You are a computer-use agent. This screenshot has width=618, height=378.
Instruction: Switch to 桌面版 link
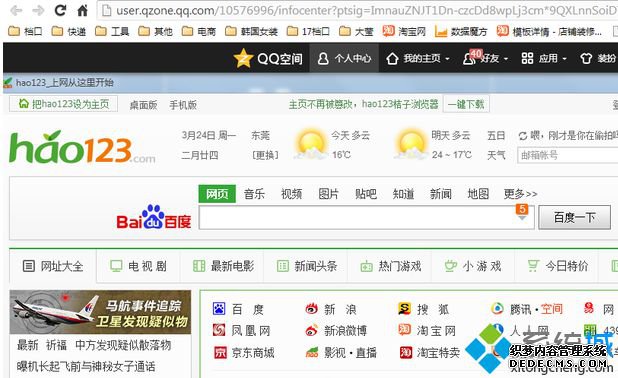(x=143, y=105)
